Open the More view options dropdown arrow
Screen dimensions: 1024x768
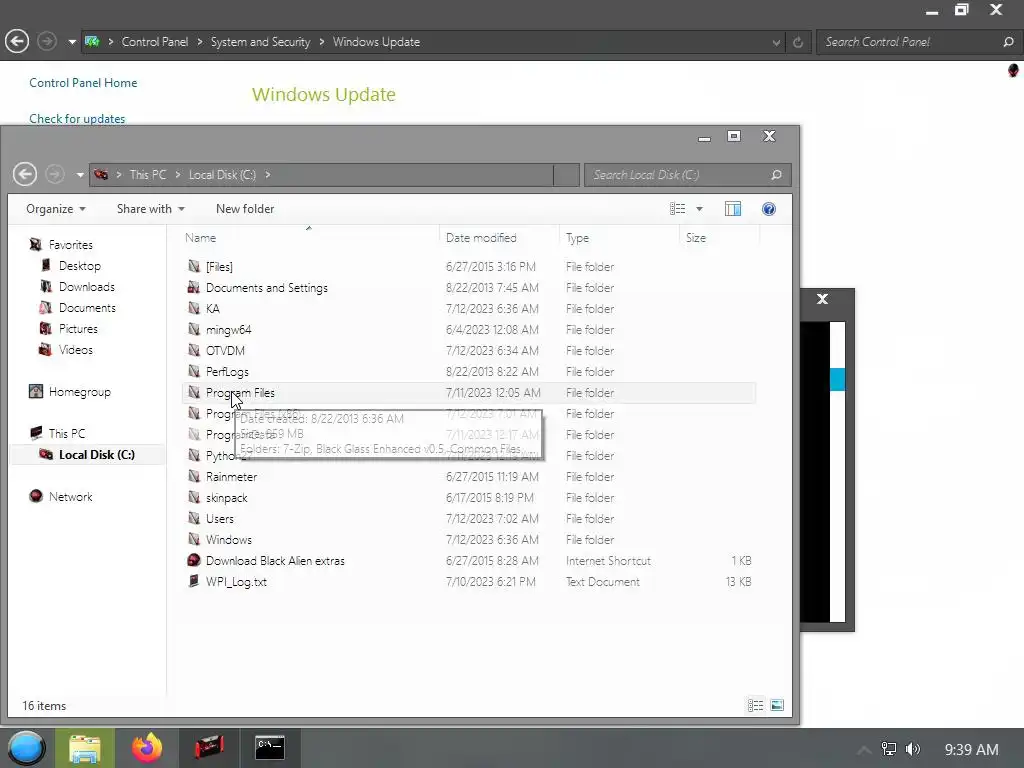coord(699,209)
